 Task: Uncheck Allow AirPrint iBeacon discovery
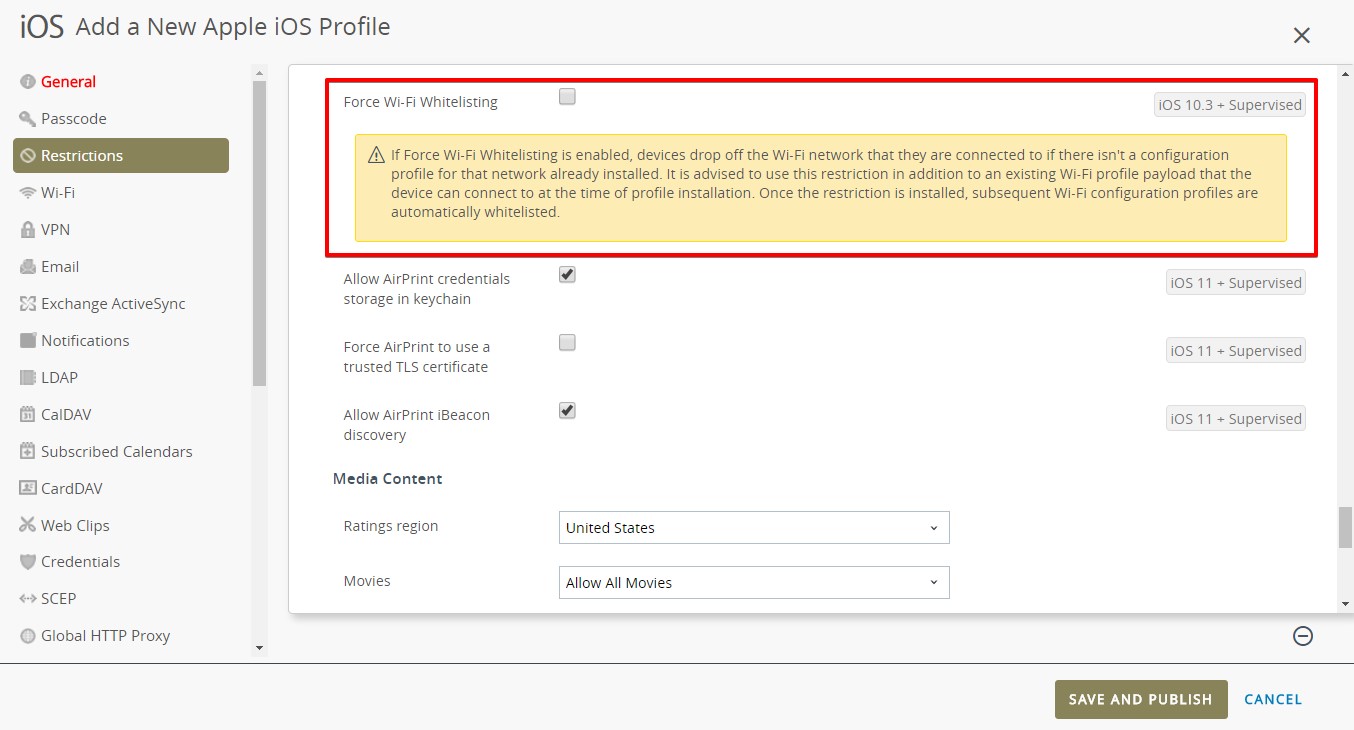[x=567, y=411]
